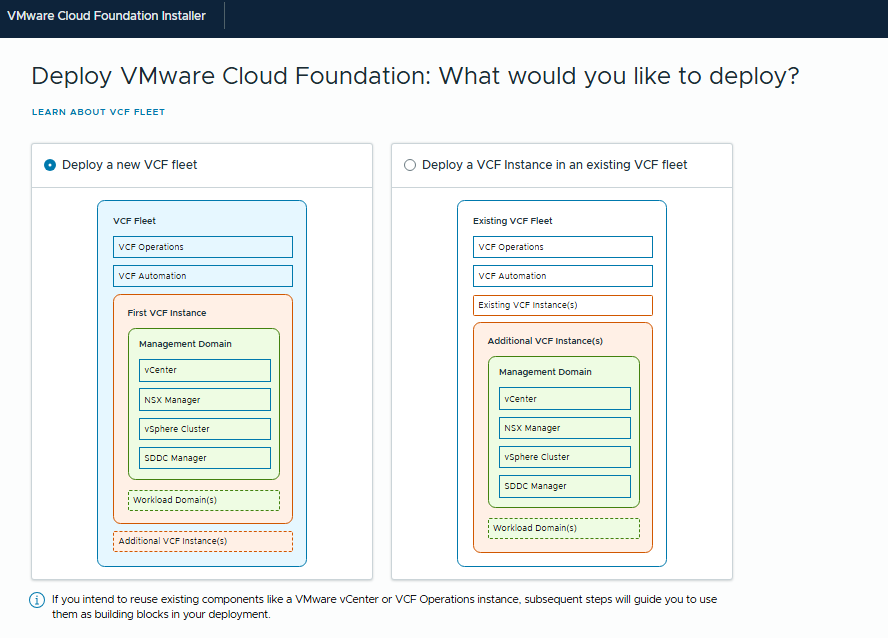Select Deploy a VCF Instance in existing fleet
This screenshot has height=638, width=888.
410,165
